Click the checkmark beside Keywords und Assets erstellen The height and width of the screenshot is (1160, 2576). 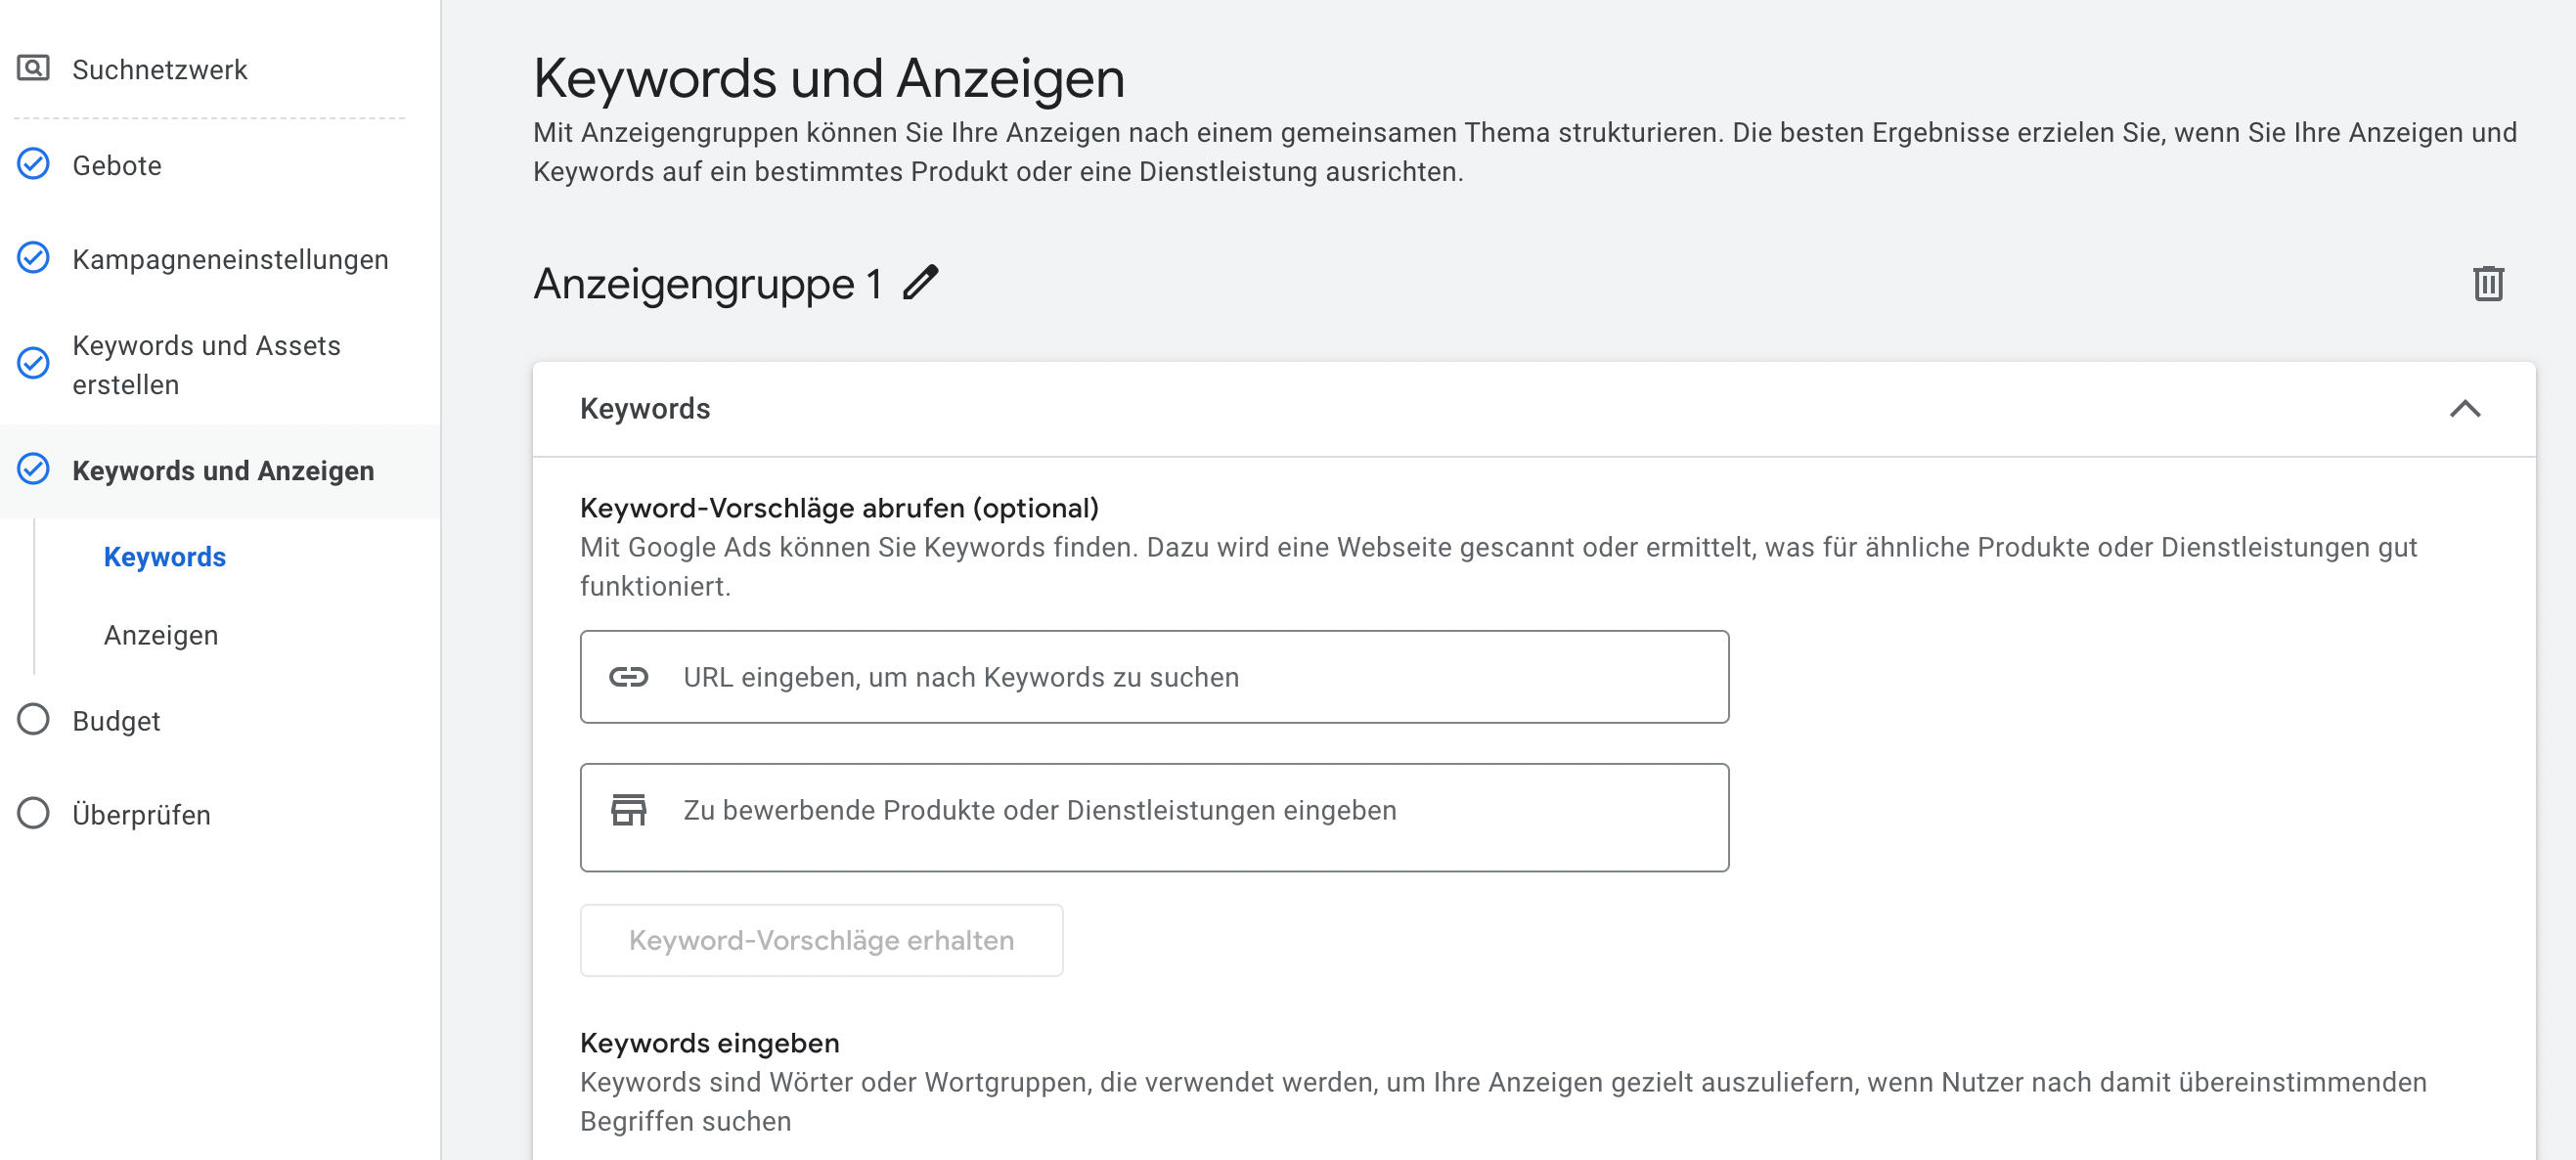(33, 363)
